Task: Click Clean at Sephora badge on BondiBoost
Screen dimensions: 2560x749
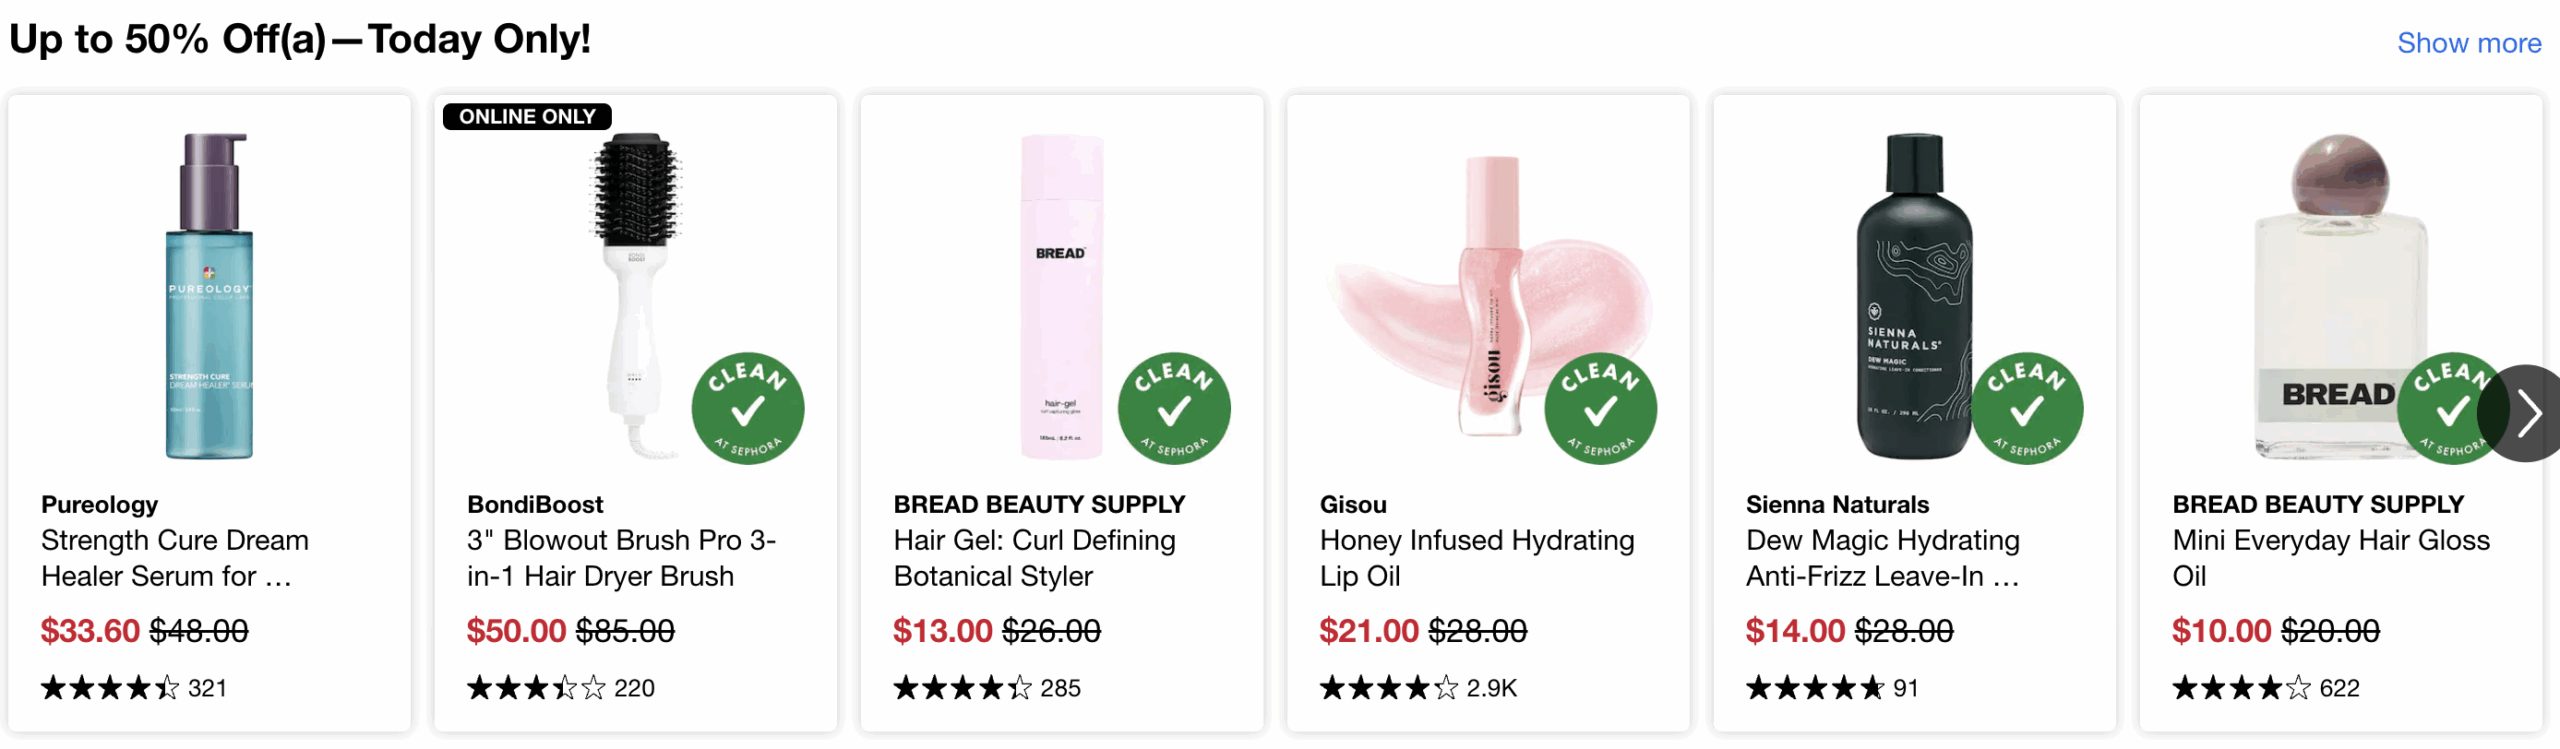Action: tap(748, 408)
